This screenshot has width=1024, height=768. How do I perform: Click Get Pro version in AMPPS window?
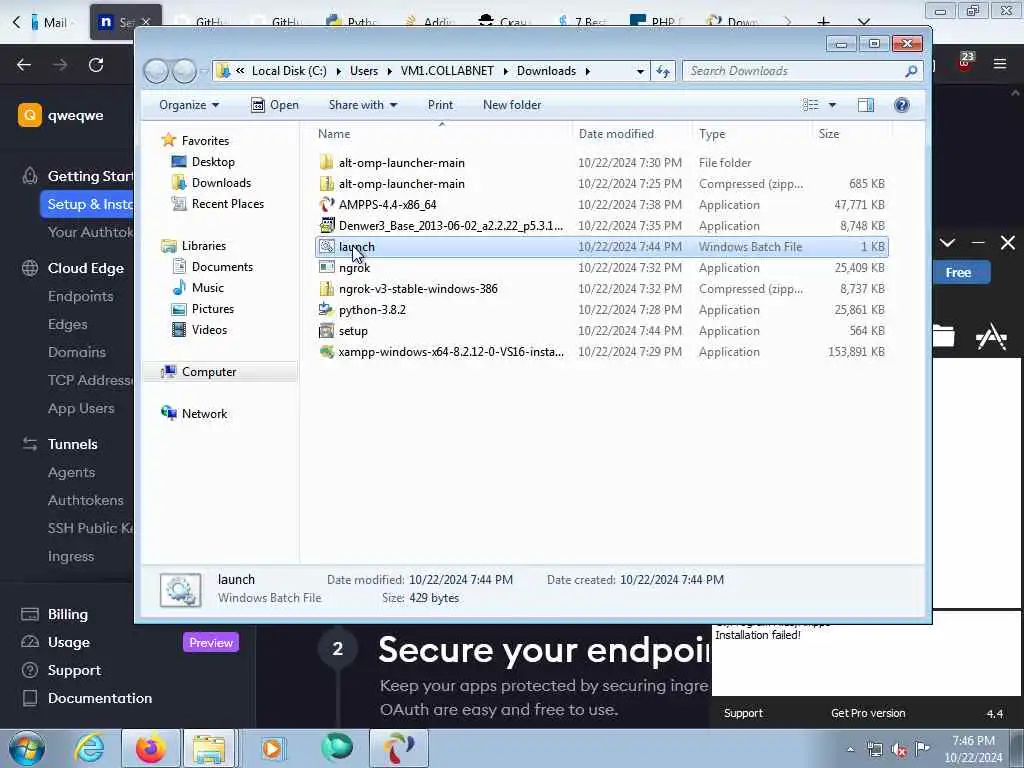(868, 713)
